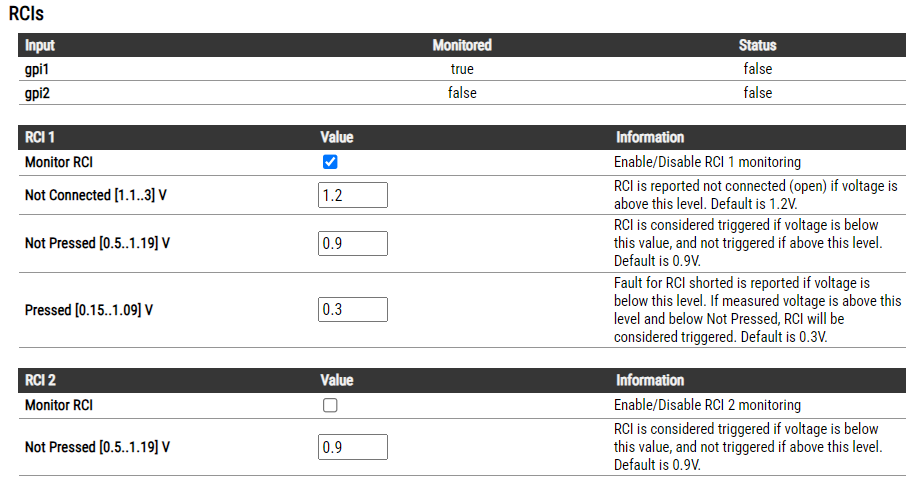Click the "Enable/Disable RCI 2 monitoring" description
The width and height of the screenshot is (913, 488).
[707, 405]
